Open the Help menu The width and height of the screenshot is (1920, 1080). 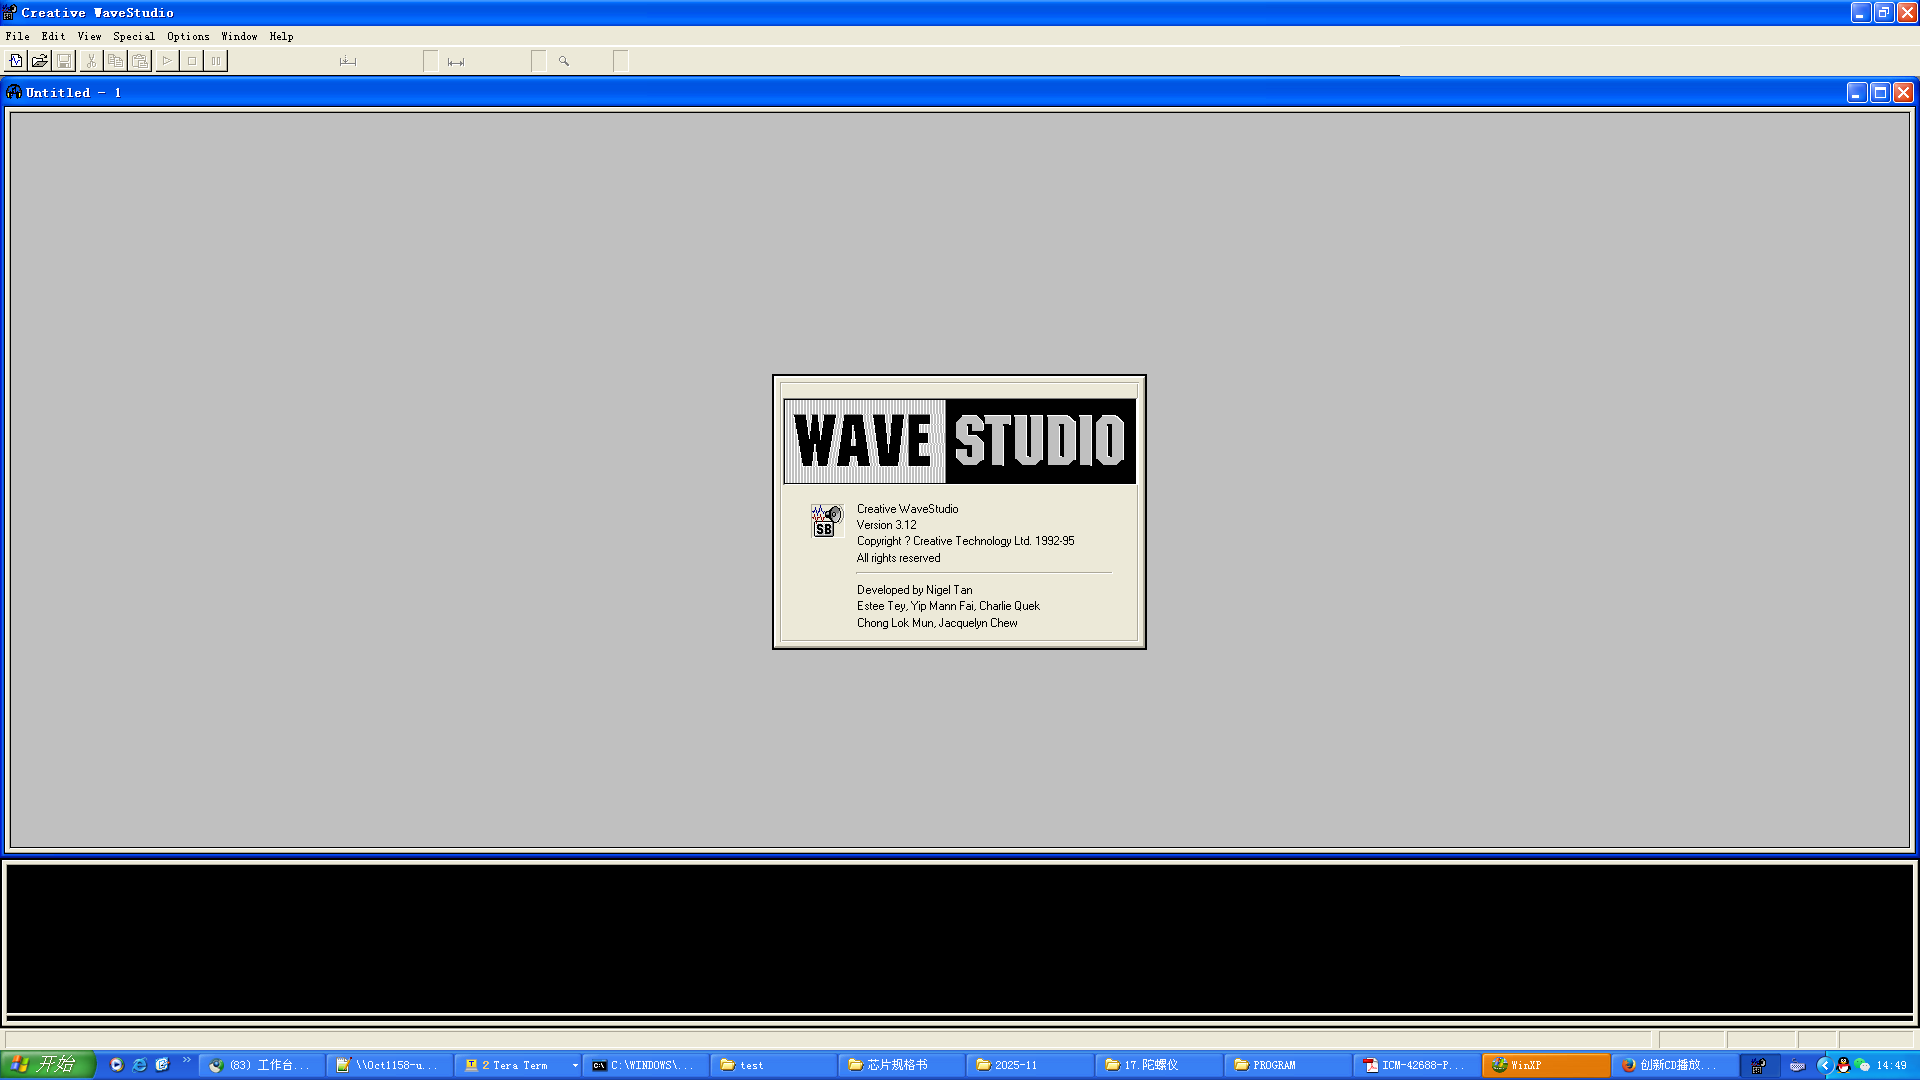point(281,36)
